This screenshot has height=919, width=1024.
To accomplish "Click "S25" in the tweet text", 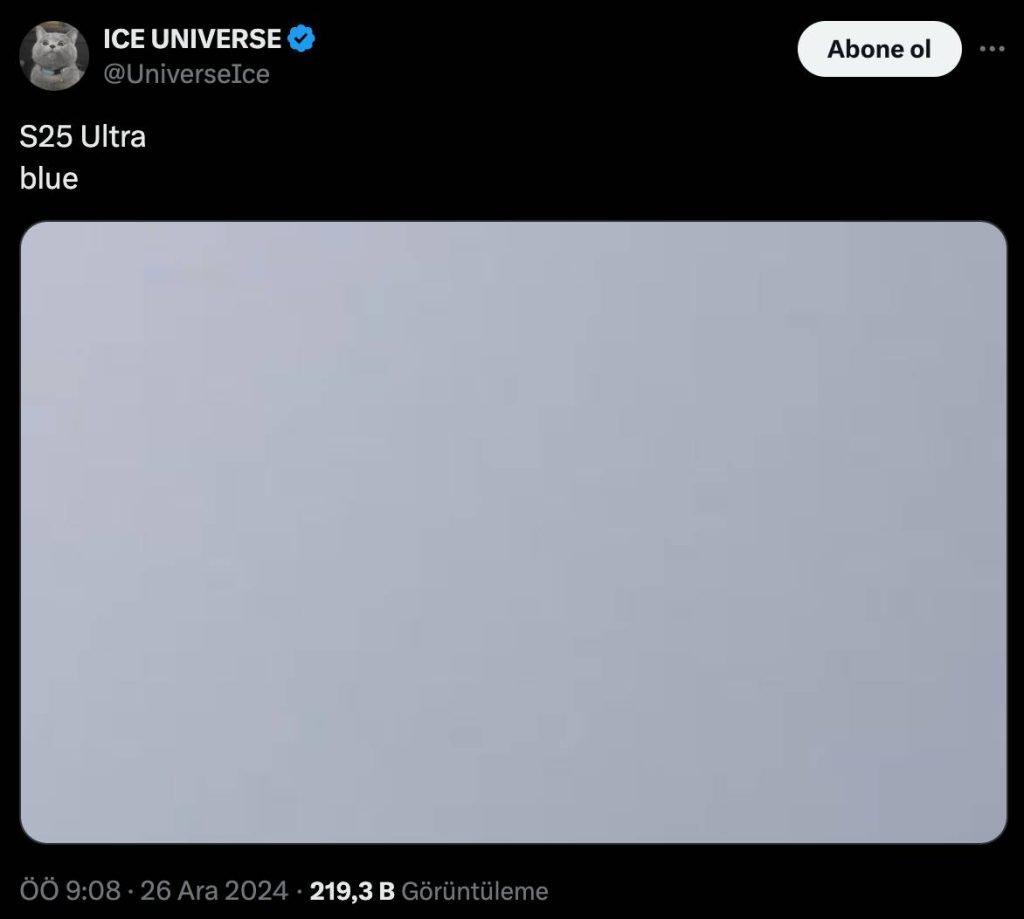I will tap(46, 137).
